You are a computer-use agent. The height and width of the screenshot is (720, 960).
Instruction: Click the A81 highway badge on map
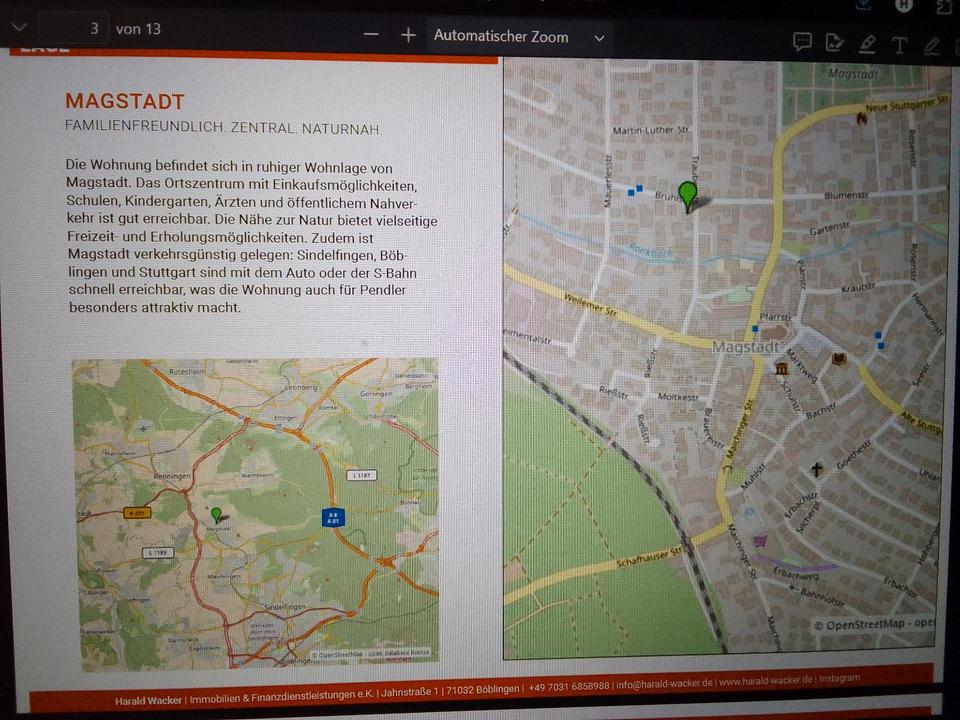coord(333,517)
